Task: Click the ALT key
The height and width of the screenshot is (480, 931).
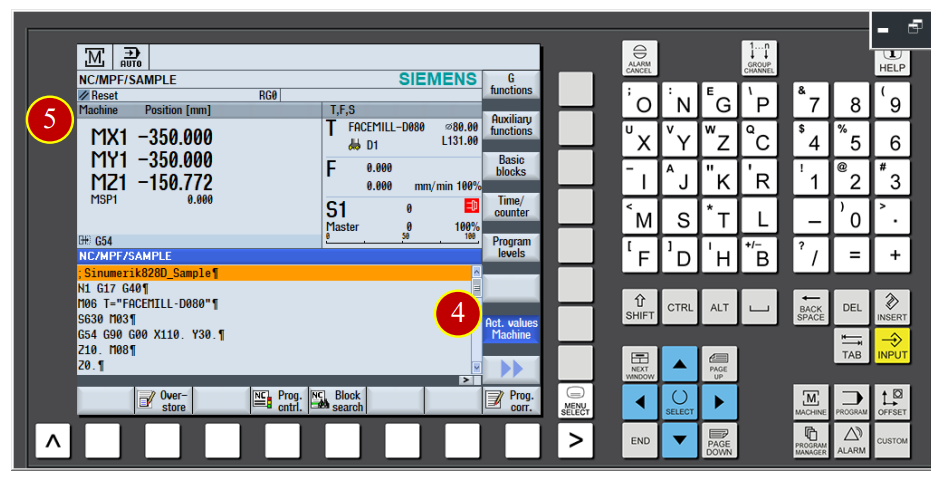Action: (719, 307)
